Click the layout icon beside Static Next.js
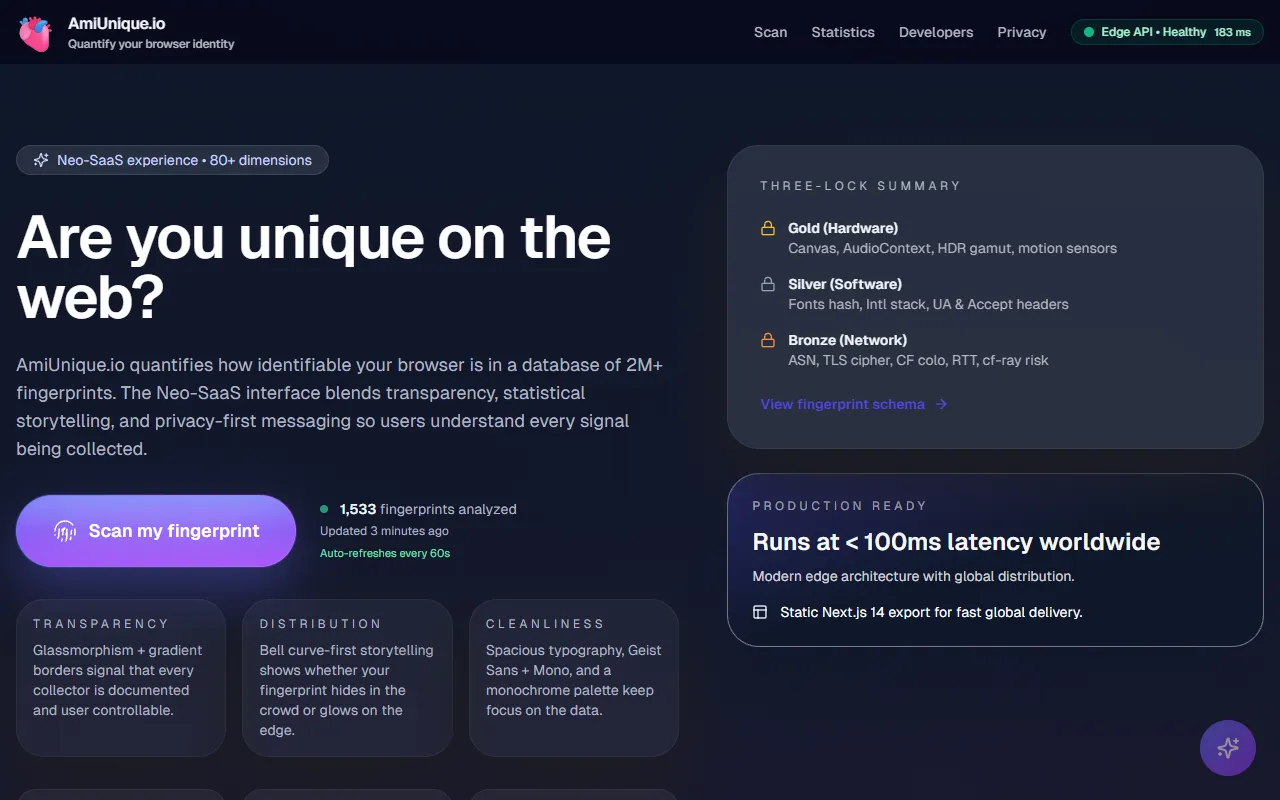 (x=760, y=612)
